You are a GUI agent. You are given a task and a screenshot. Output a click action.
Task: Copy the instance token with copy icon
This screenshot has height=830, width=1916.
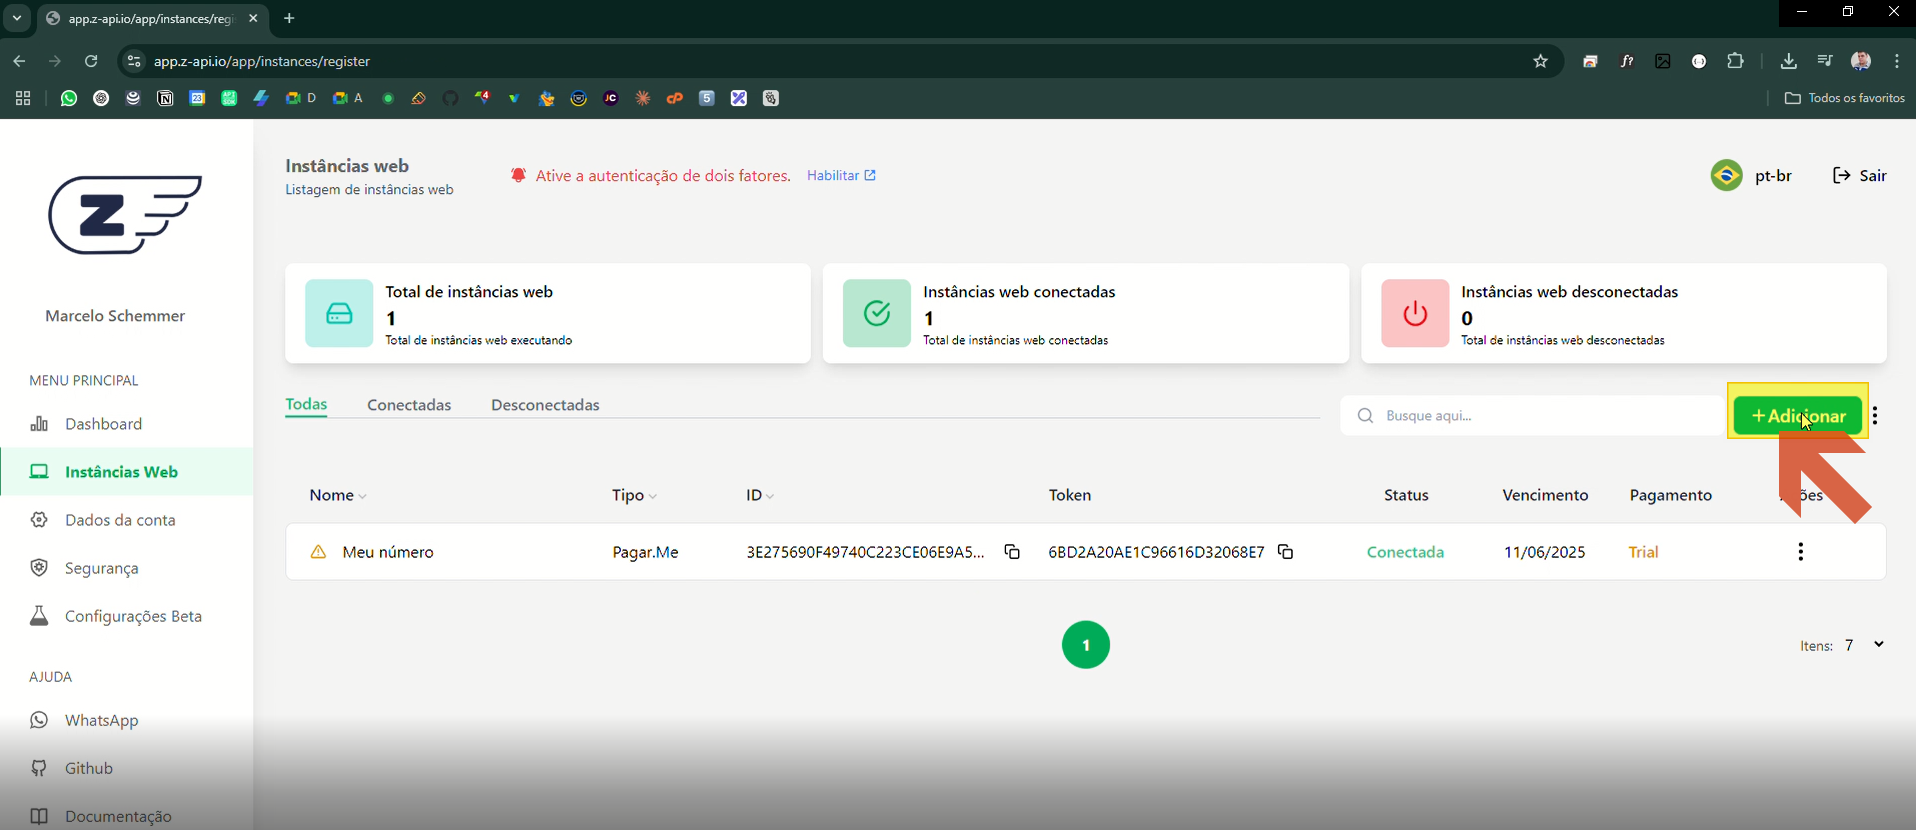point(1286,552)
